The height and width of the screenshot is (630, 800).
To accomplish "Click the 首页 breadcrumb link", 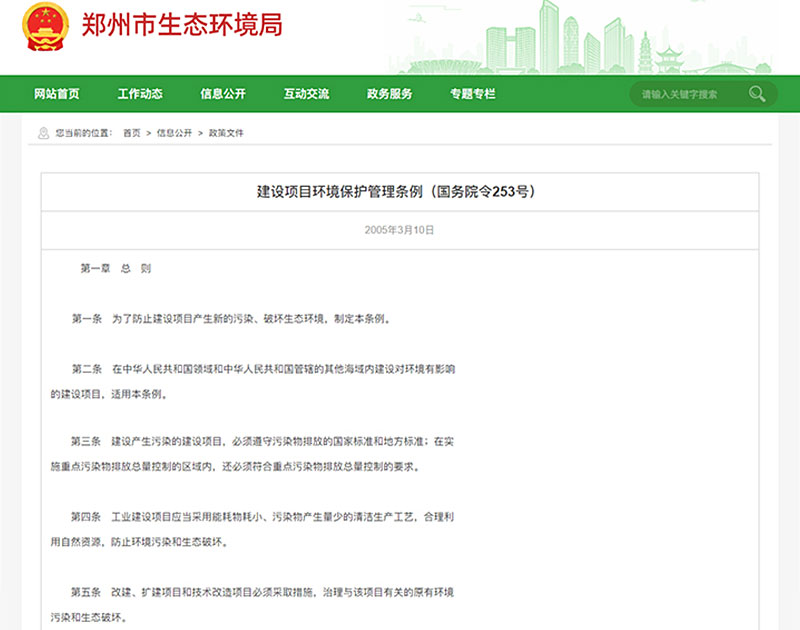I will coord(132,133).
